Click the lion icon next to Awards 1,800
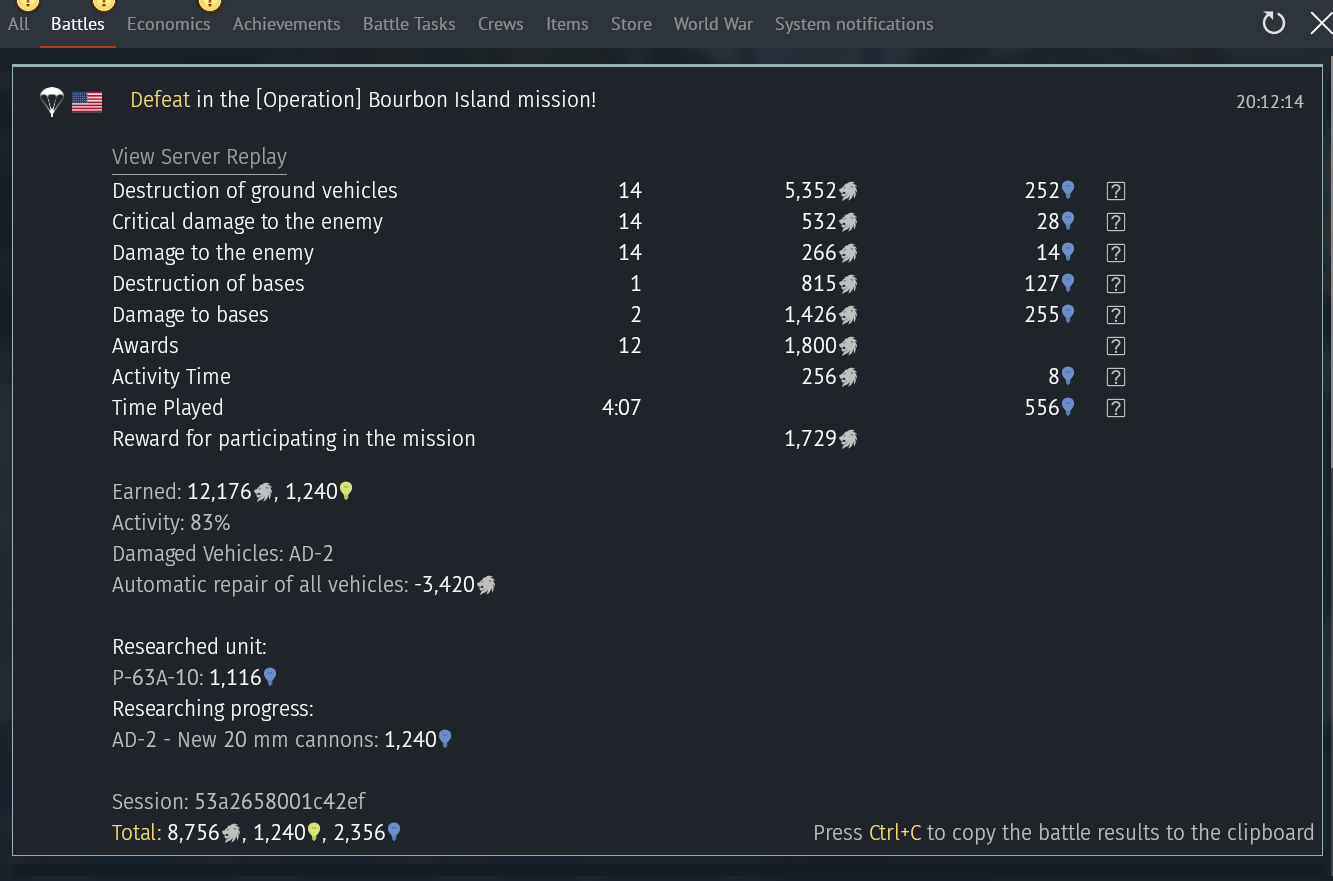Image resolution: width=1333 pixels, height=881 pixels. click(848, 346)
